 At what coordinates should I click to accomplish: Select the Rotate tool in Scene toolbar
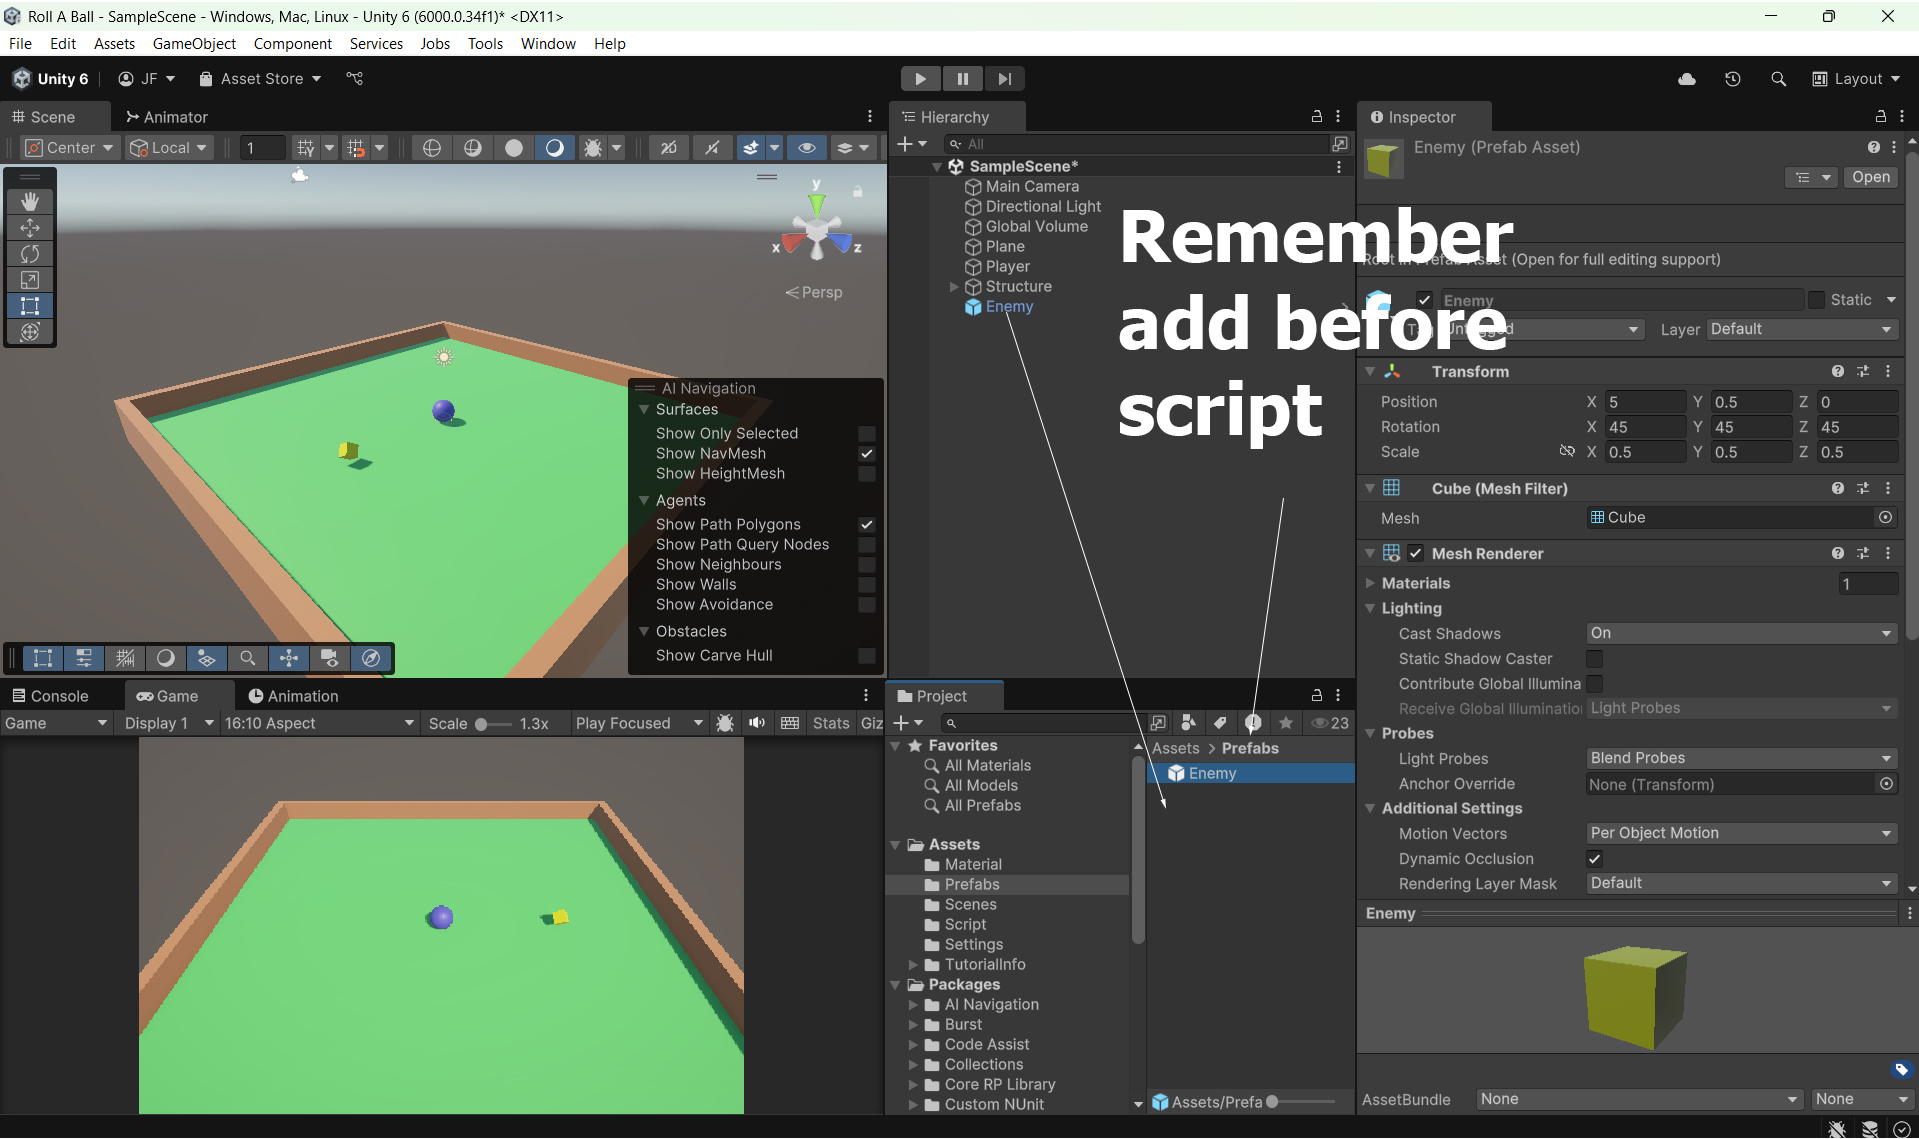(x=30, y=254)
